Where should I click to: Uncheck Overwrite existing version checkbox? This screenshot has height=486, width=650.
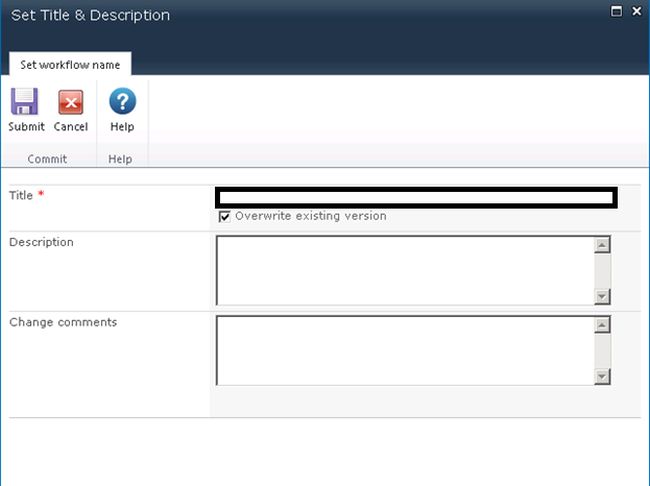click(224, 216)
